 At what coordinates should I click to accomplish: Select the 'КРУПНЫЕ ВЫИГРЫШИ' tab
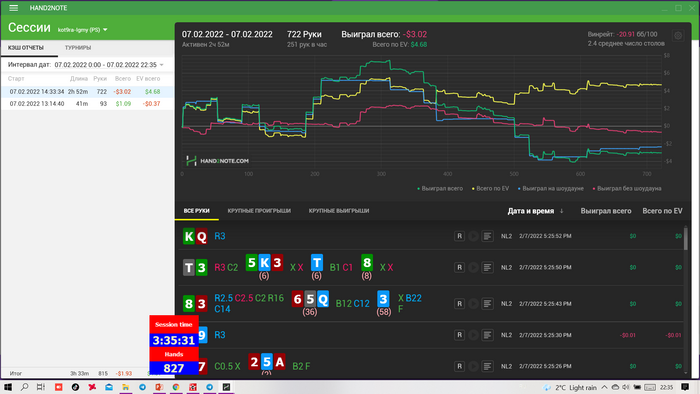click(339, 211)
